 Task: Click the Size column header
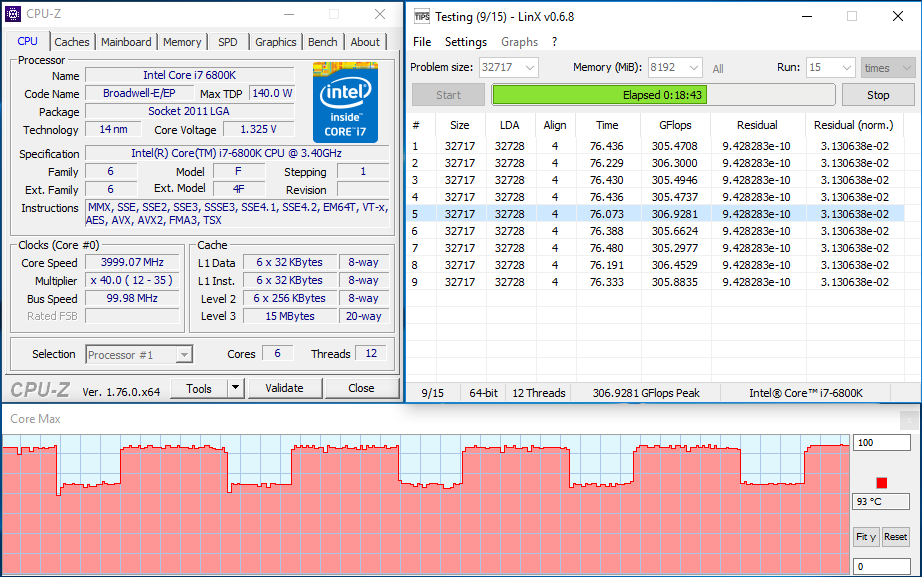pos(460,125)
